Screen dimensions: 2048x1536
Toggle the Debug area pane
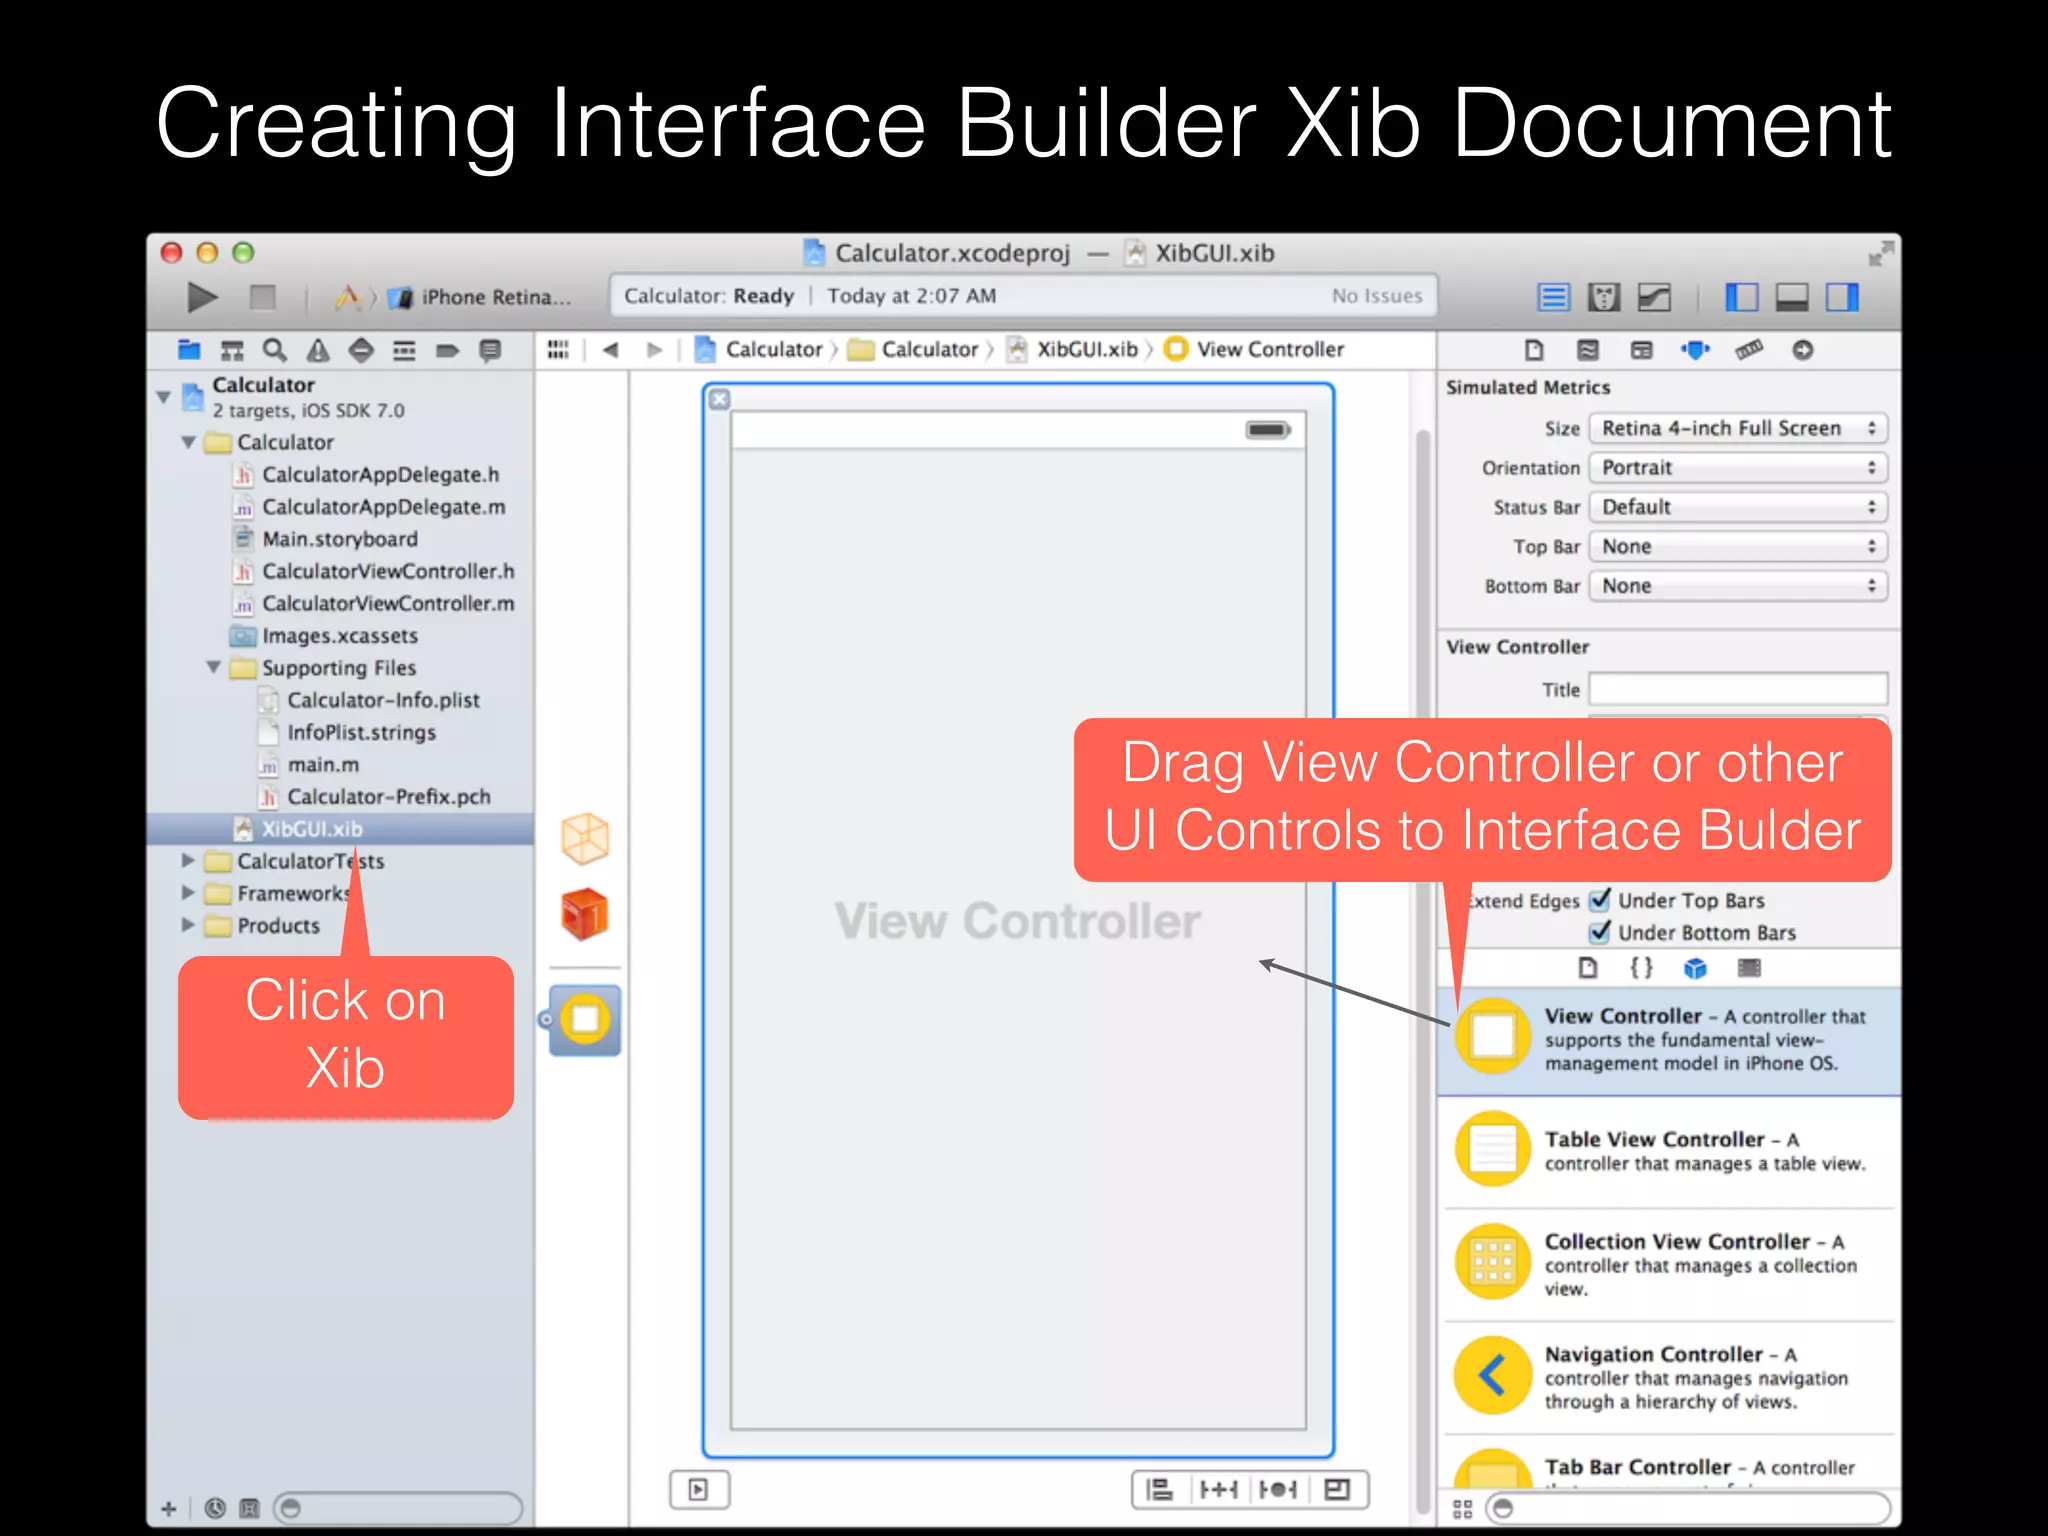1791,297
